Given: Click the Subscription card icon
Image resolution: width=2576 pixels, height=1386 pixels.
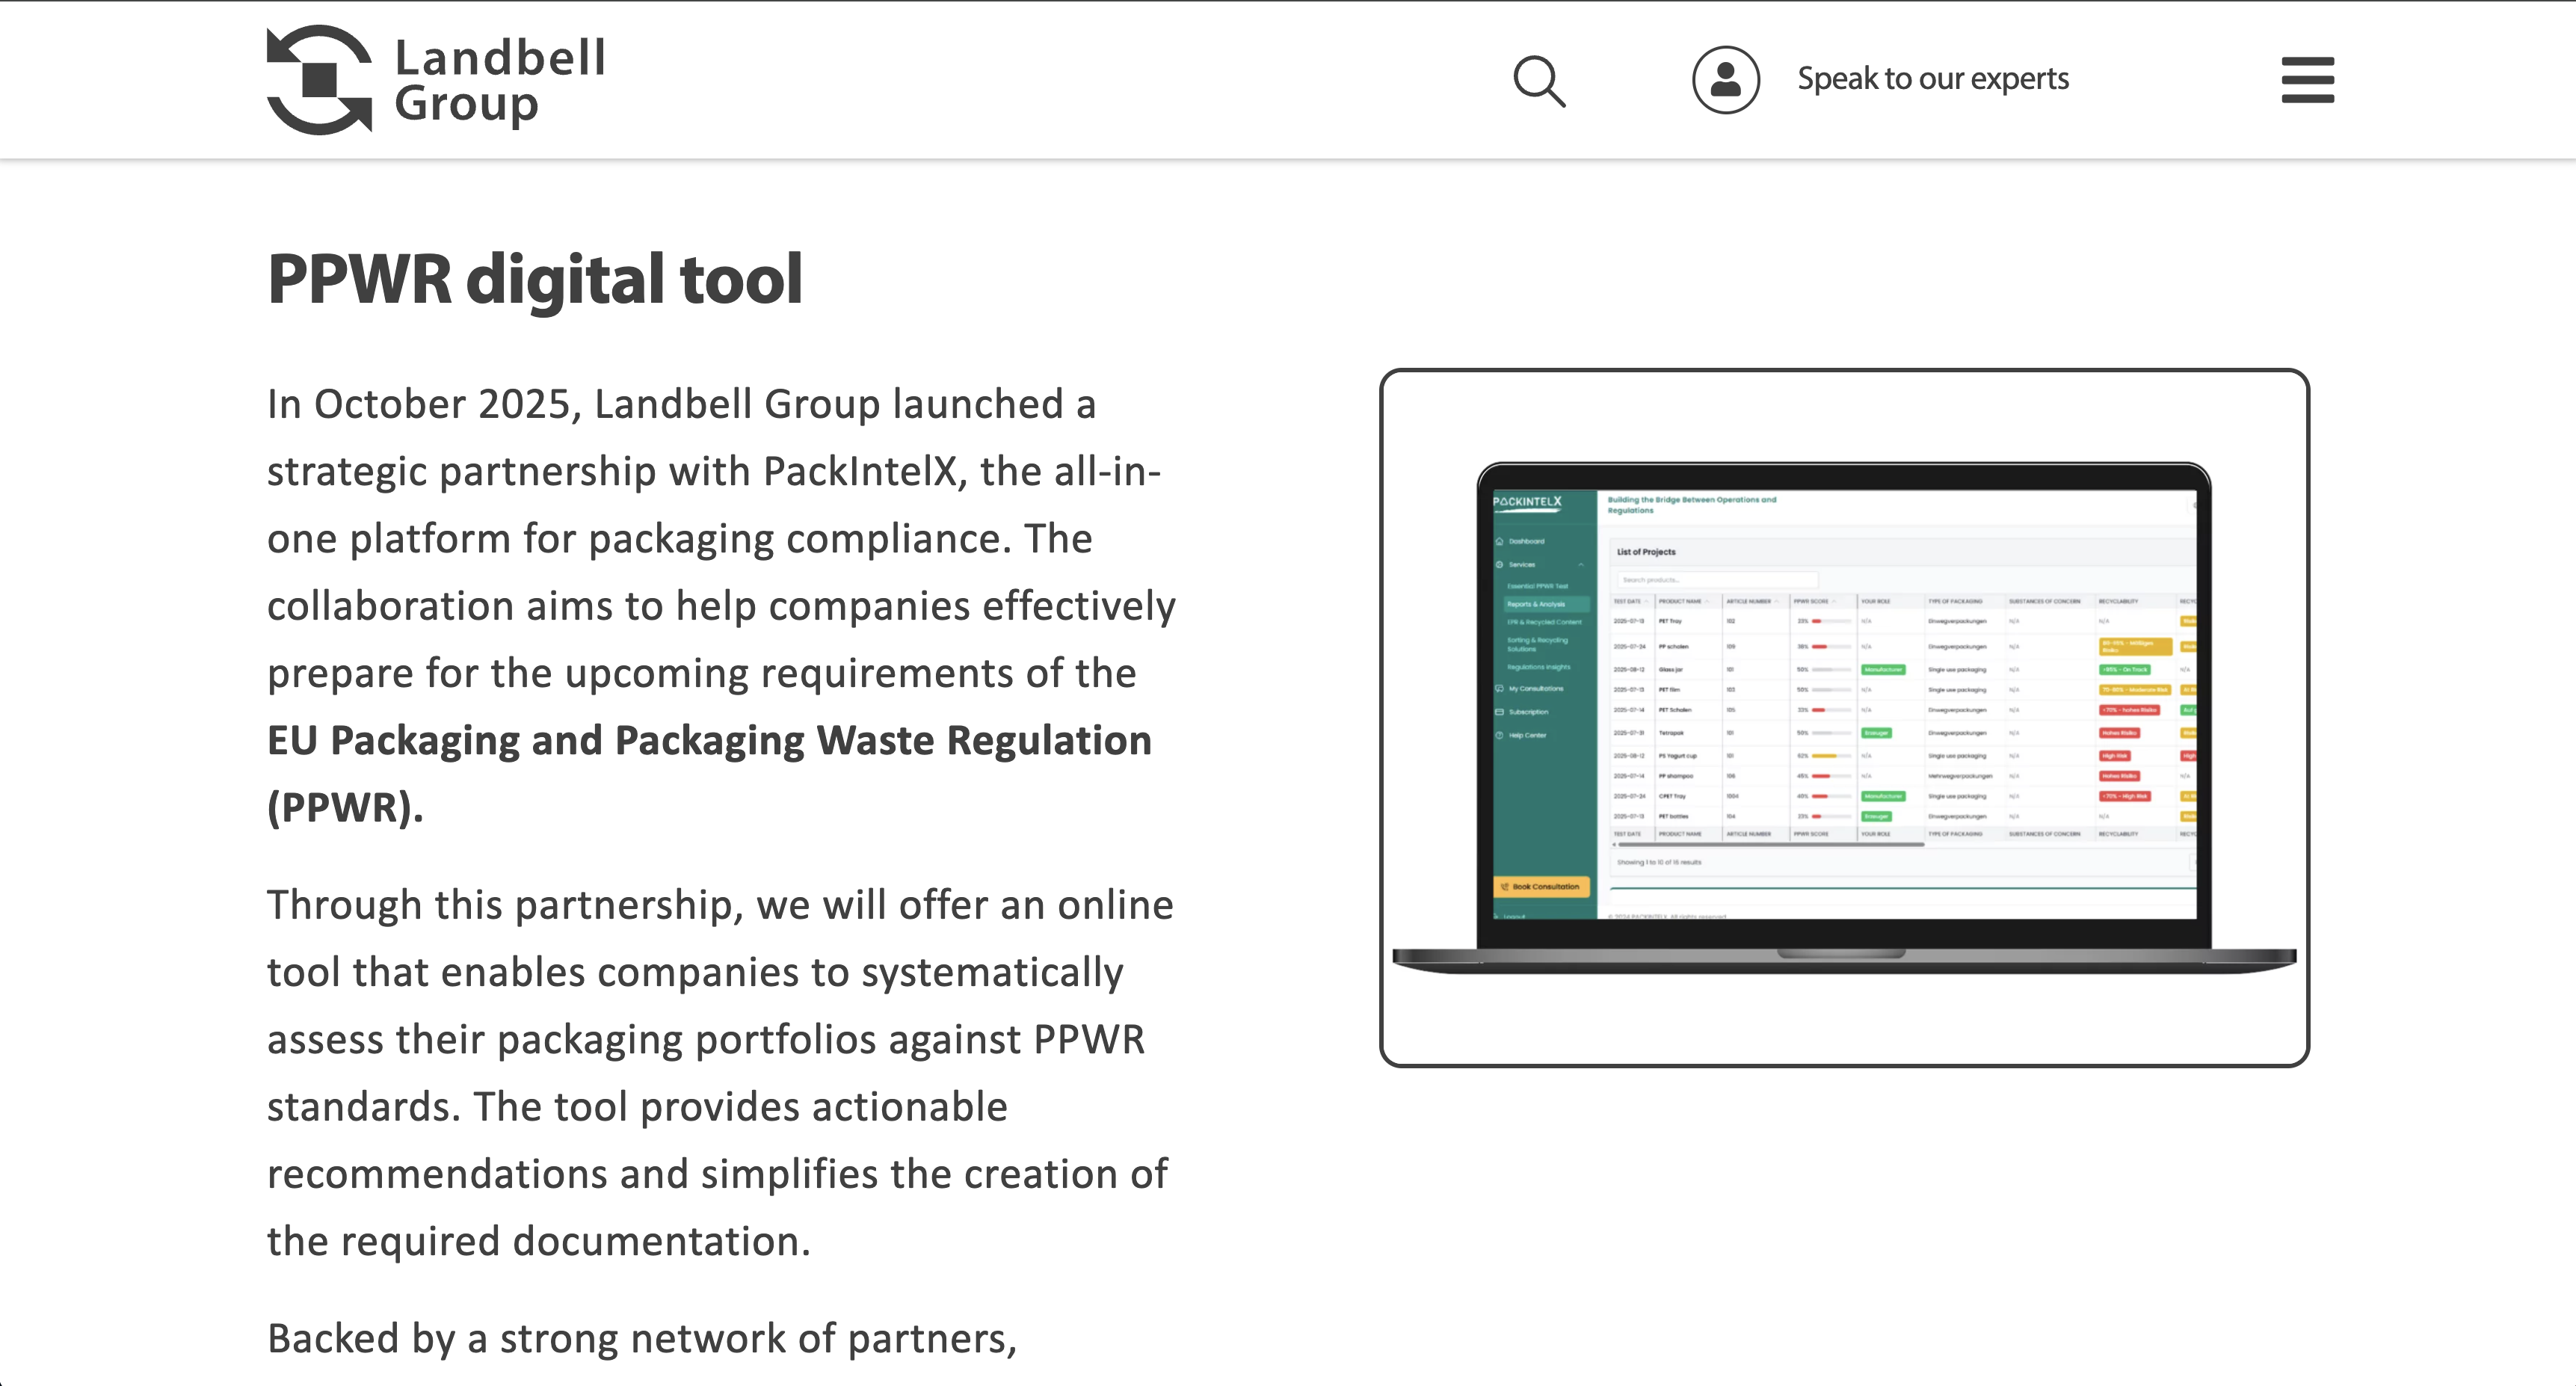Looking at the screenshot, I should coord(1500,712).
